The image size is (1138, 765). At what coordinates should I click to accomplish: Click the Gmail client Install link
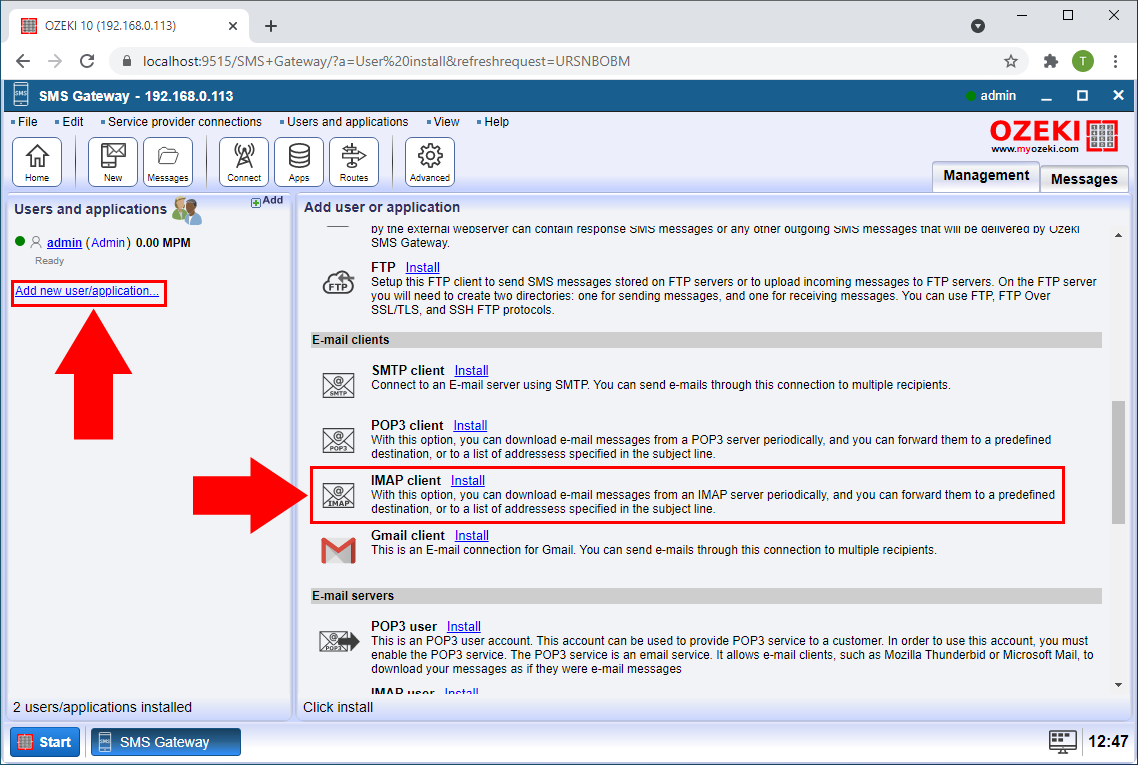(x=472, y=536)
